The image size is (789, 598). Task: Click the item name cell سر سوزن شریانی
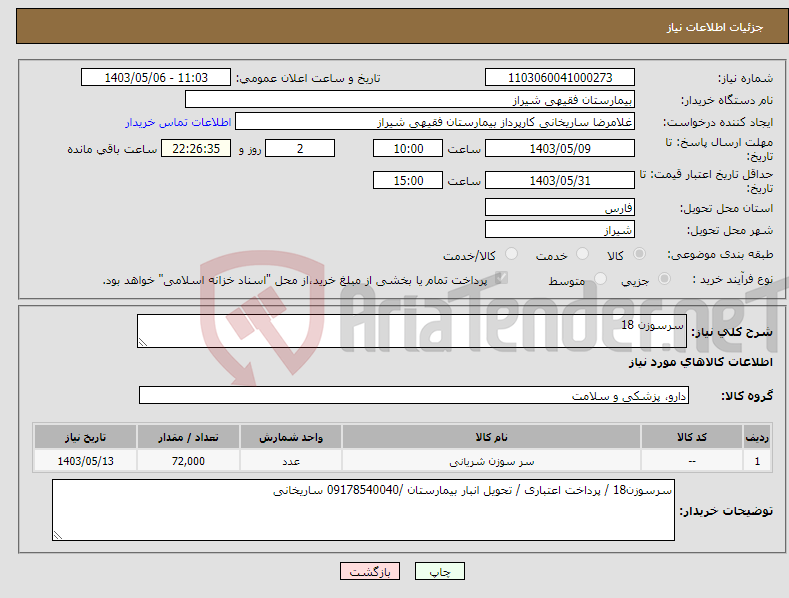point(492,461)
